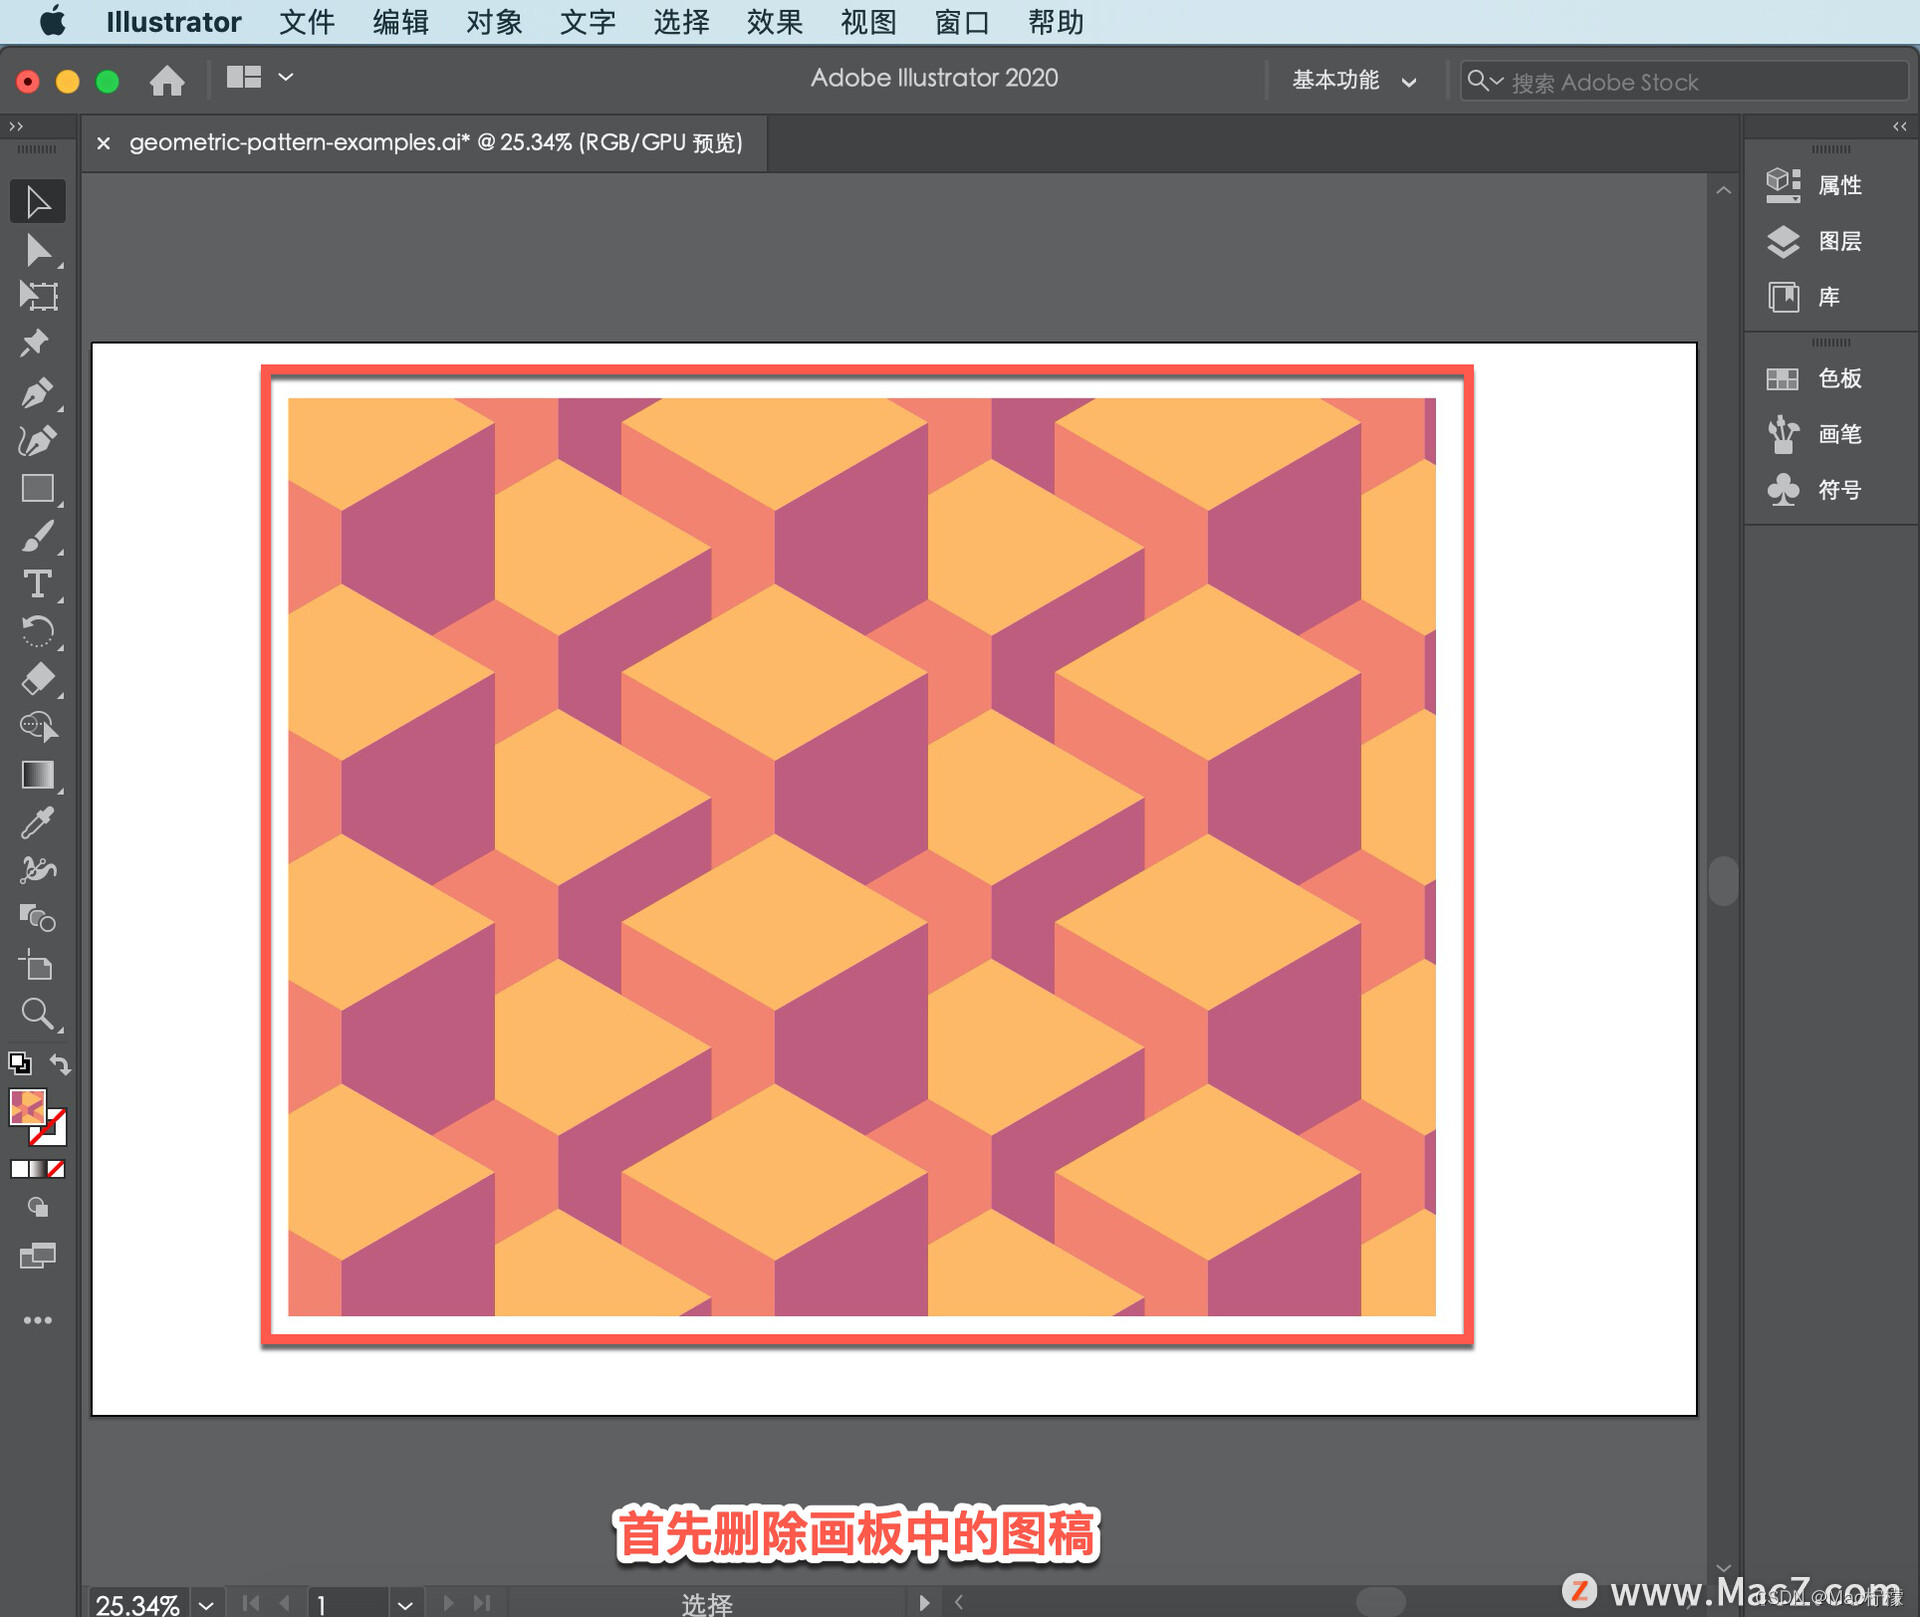Select the Rectangle tool

(37, 488)
